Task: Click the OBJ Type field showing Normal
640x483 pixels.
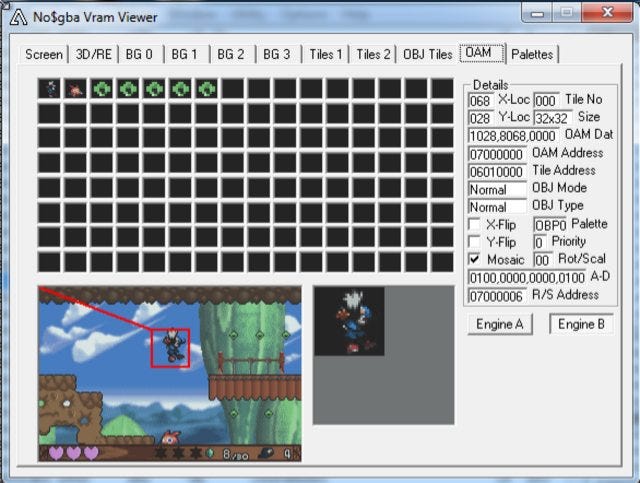Action: pos(497,207)
